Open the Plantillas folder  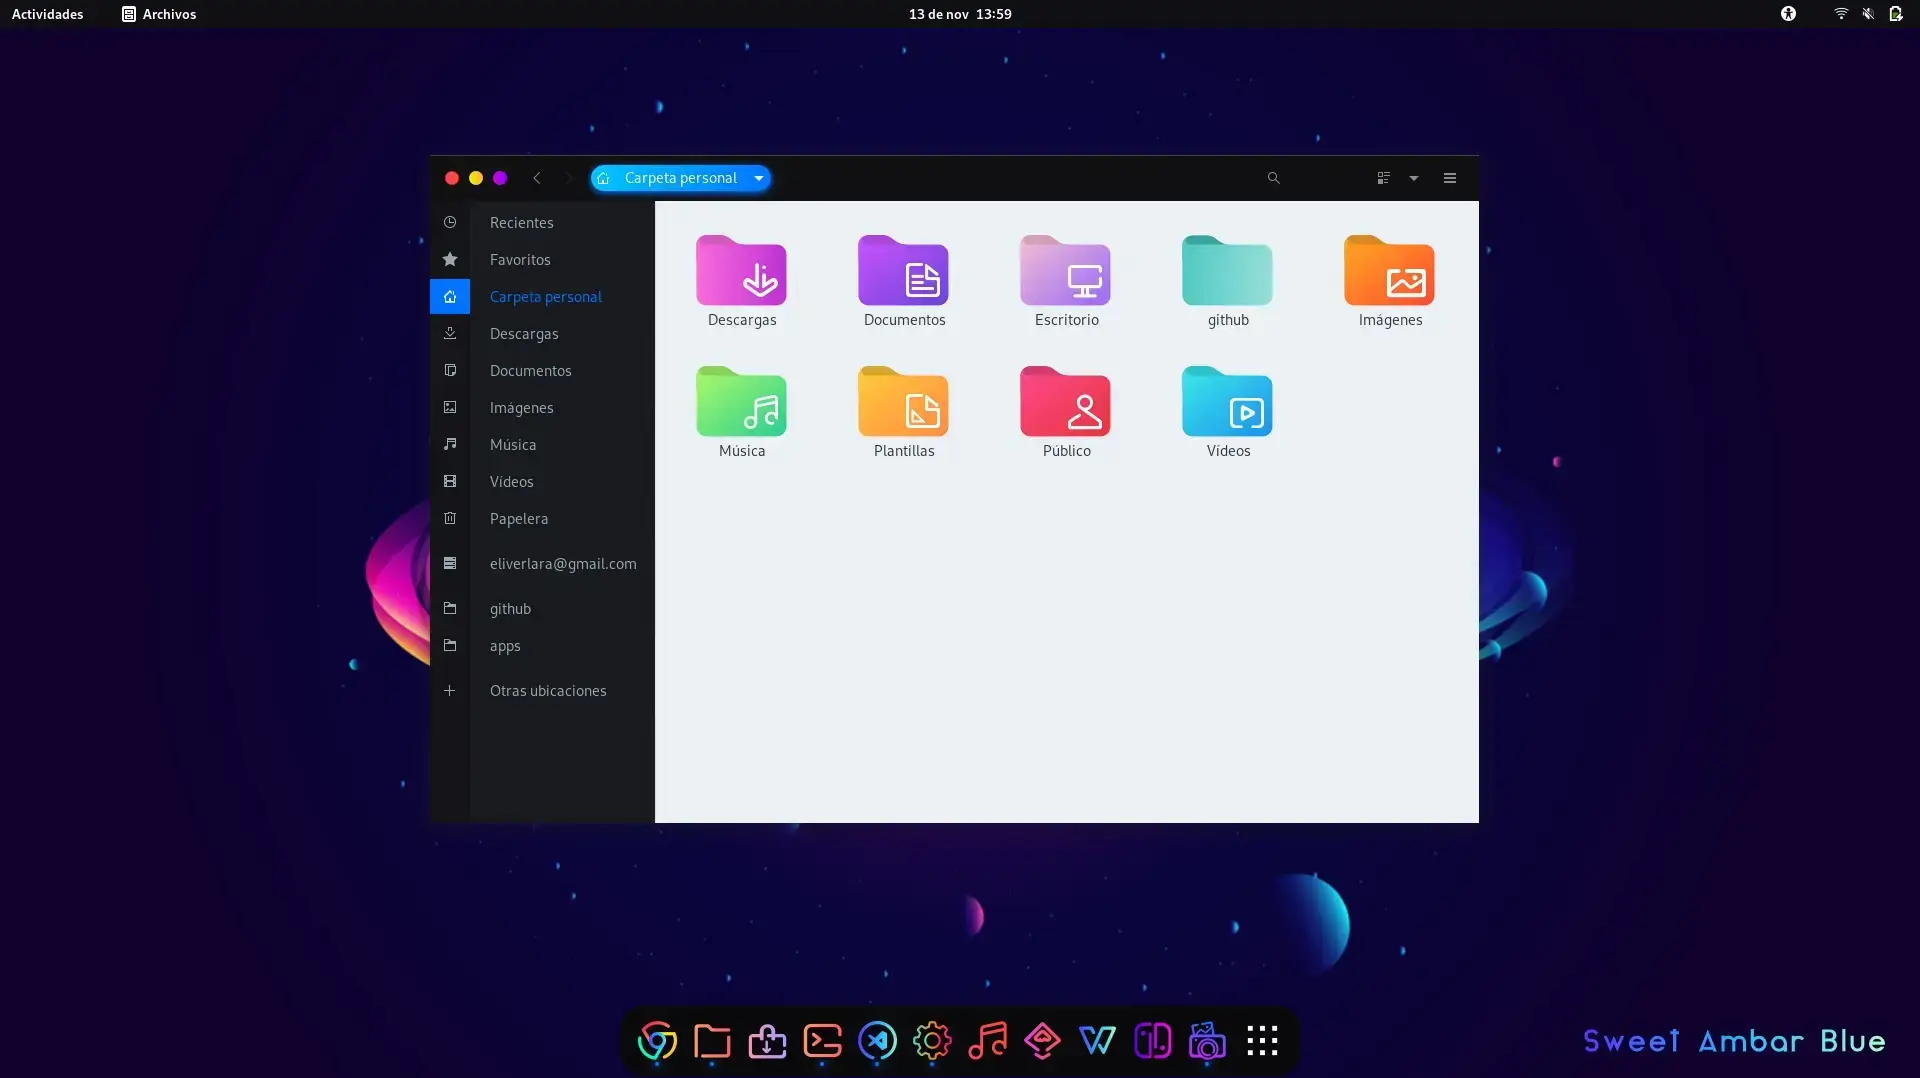[903, 410]
